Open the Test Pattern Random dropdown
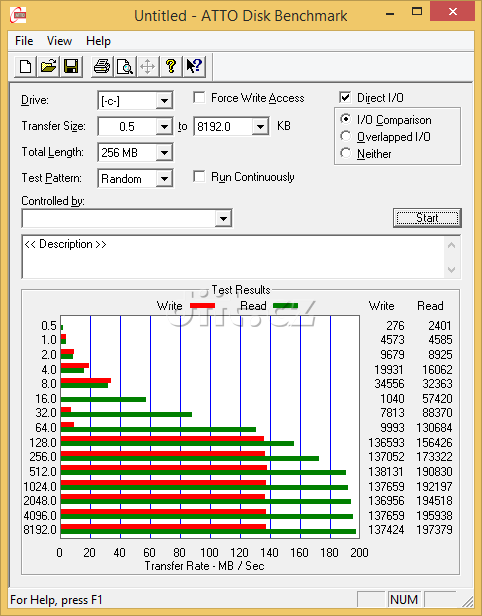The height and width of the screenshot is (616, 482). [164, 179]
